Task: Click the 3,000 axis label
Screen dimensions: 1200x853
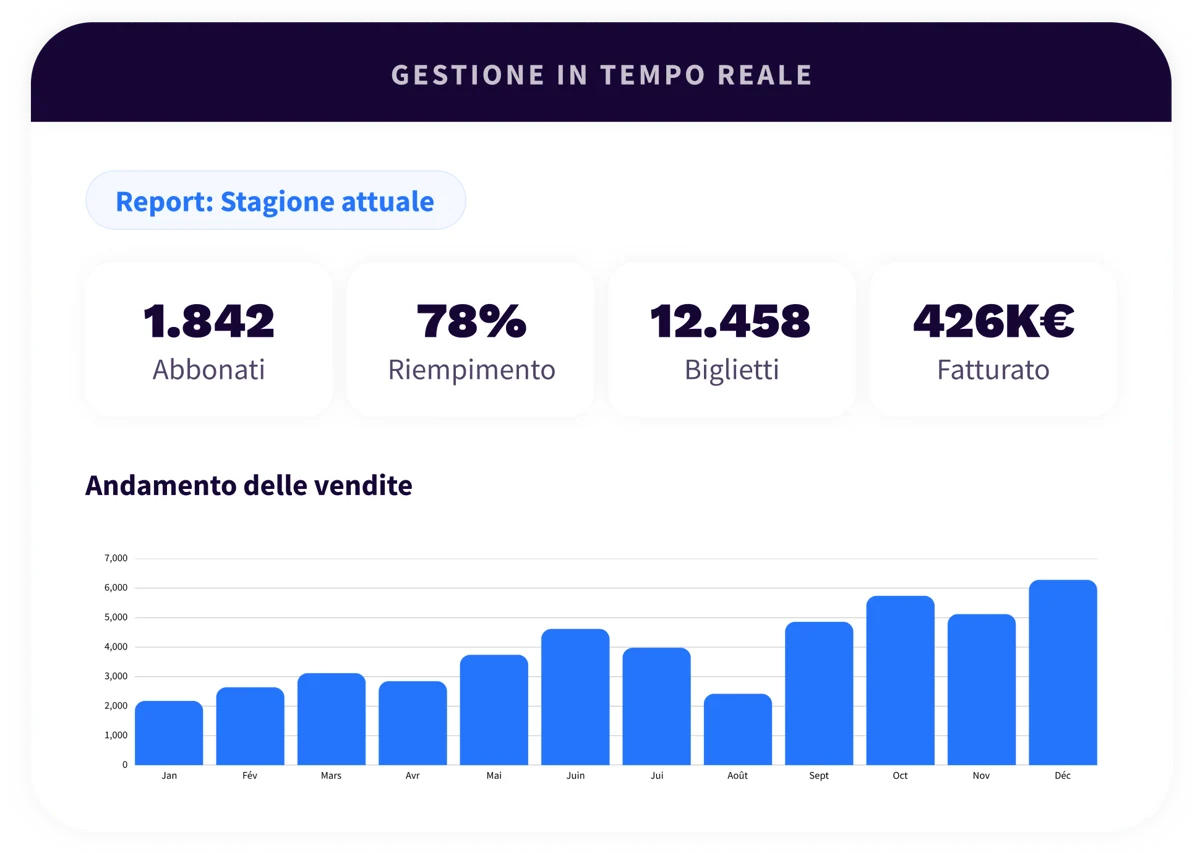Action: point(116,676)
